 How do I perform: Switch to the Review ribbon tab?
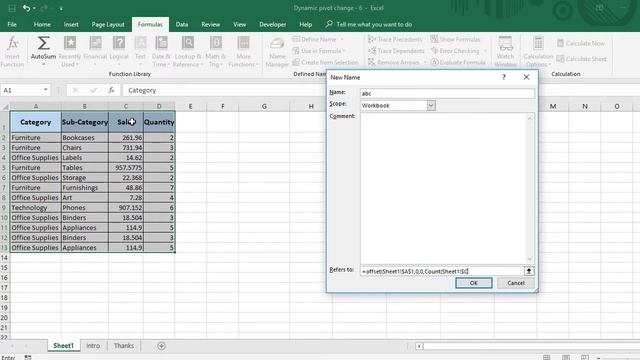tap(211, 24)
